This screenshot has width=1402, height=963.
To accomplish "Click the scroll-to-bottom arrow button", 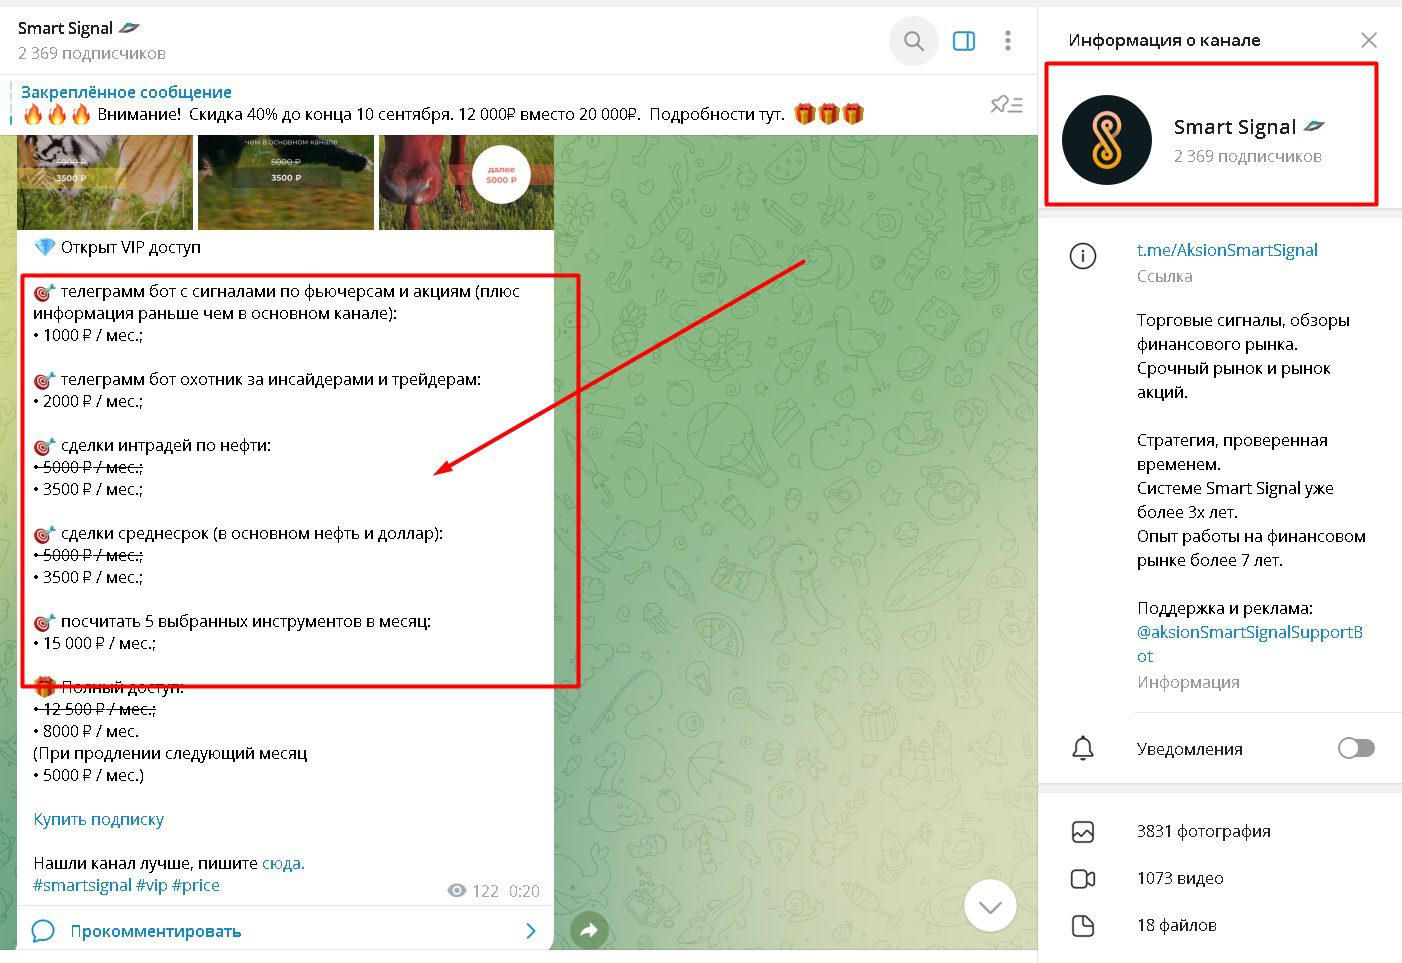I will 990,906.
